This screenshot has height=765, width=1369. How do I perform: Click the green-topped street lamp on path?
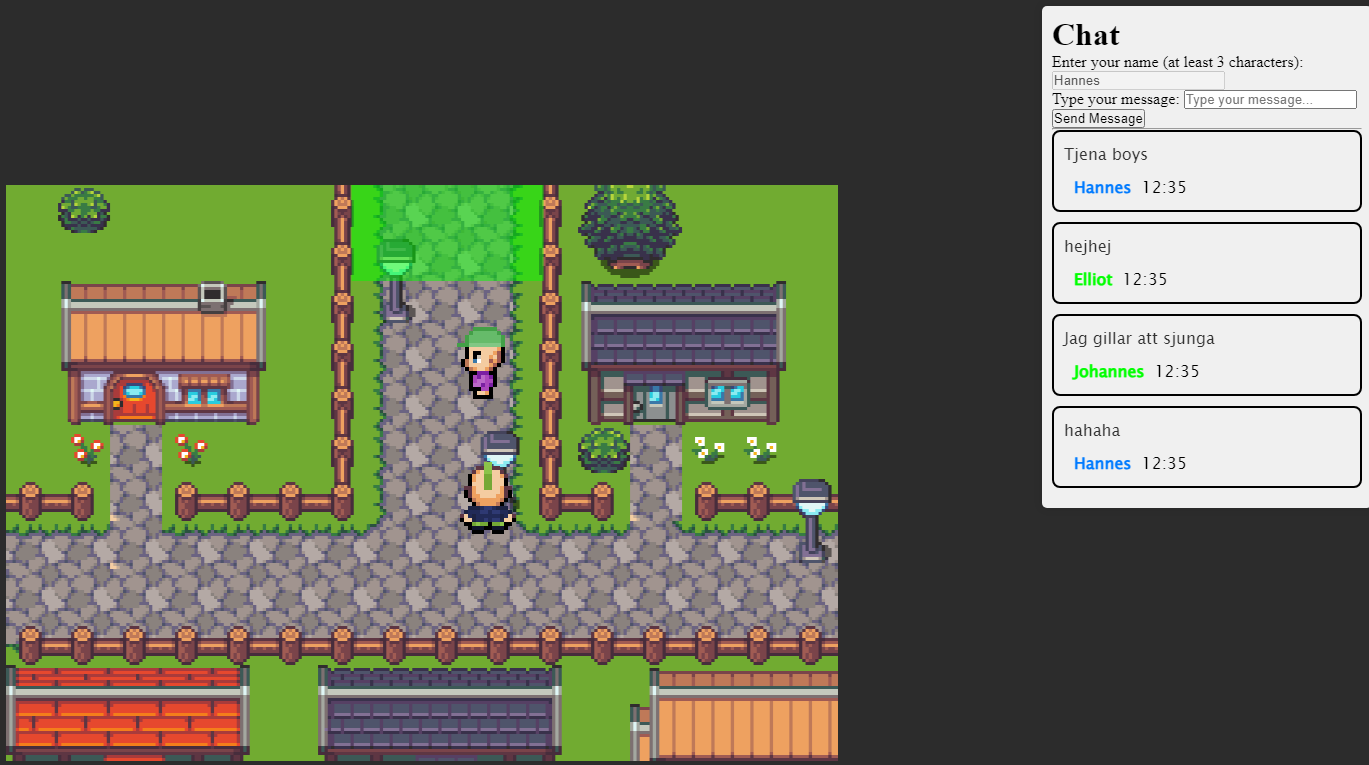[x=396, y=279]
